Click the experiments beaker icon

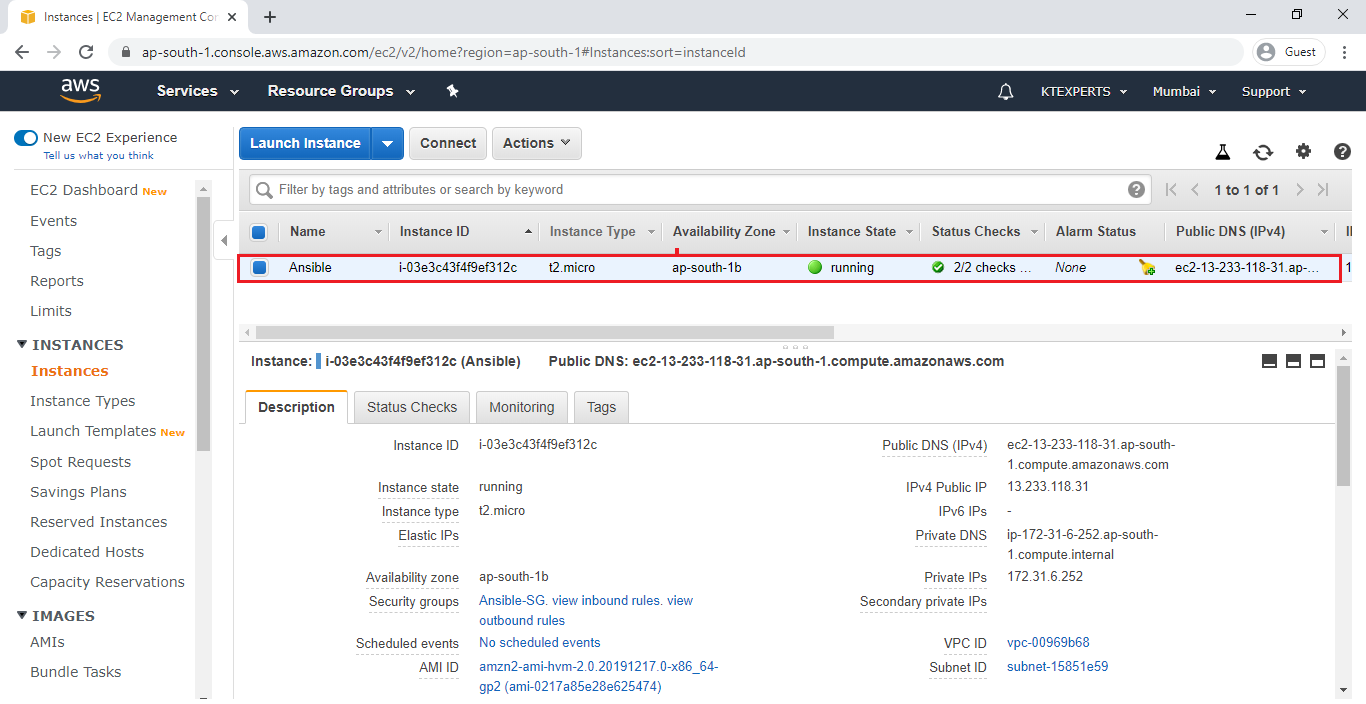tap(1222, 151)
